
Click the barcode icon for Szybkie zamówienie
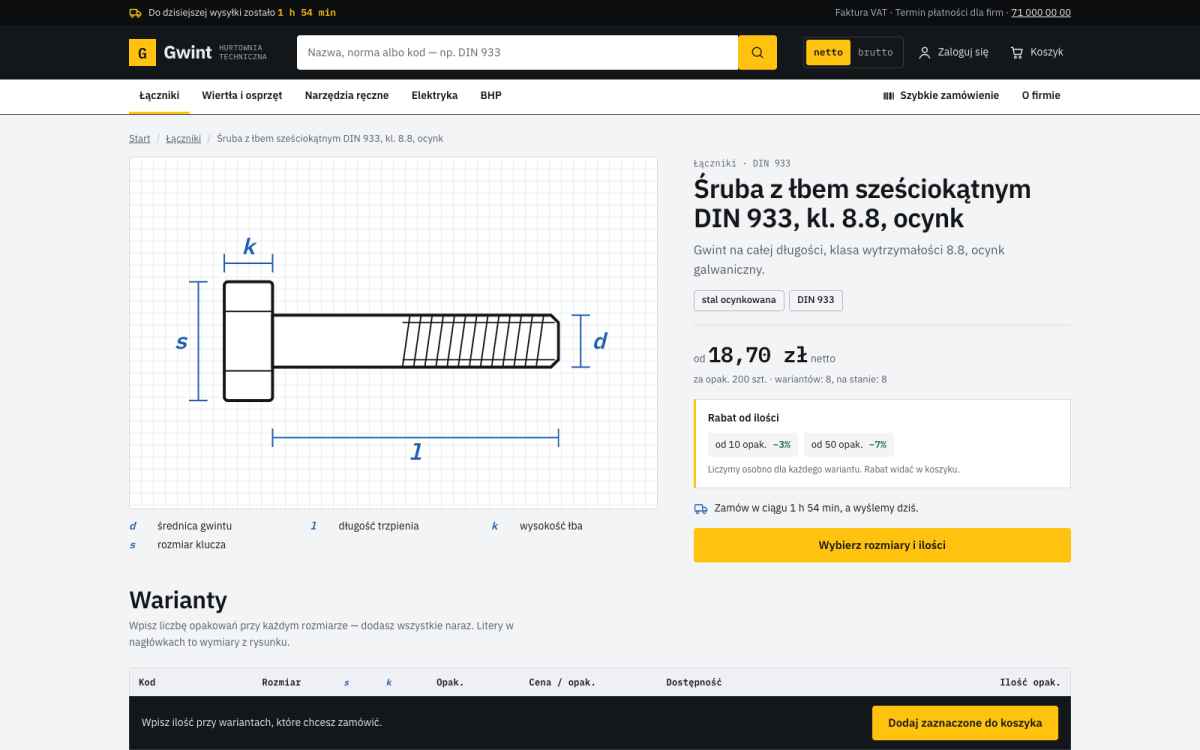(x=888, y=96)
